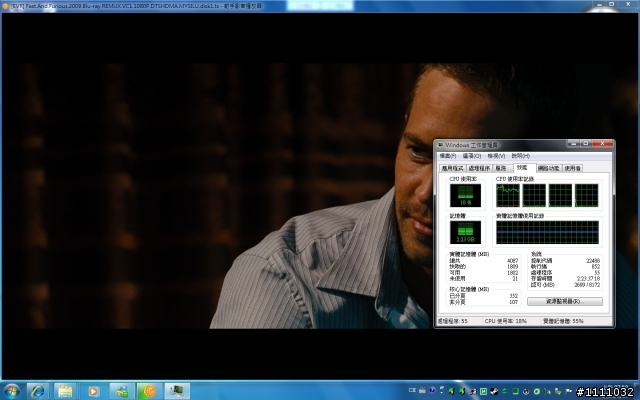640x400 pixels.
Task: Click the blue round tray icon beside the keyboard
Action: [x=432, y=391]
